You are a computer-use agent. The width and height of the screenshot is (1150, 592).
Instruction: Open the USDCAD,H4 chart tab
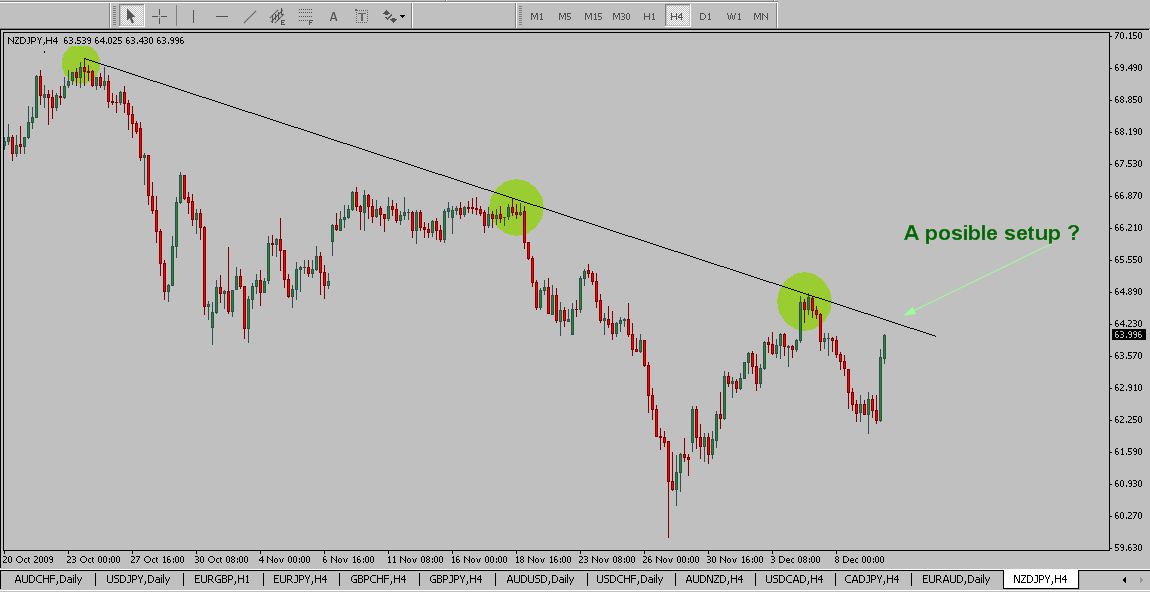click(x=794, y=579)
